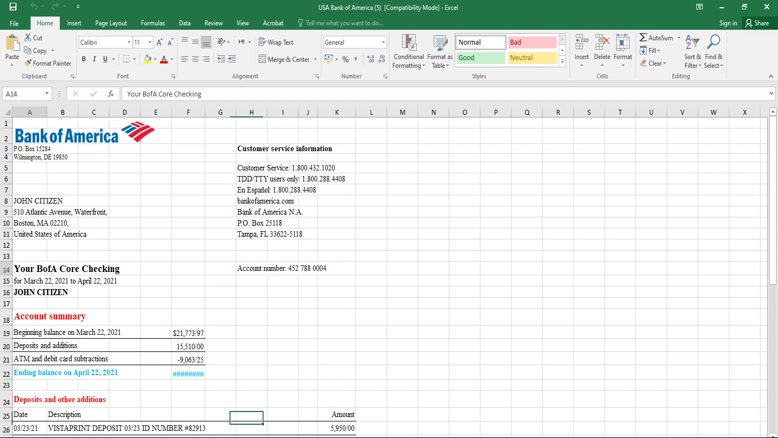This screenshot has height=438, width=778.
Task: Click the Borders icon
Action: (x=126, y=59)
